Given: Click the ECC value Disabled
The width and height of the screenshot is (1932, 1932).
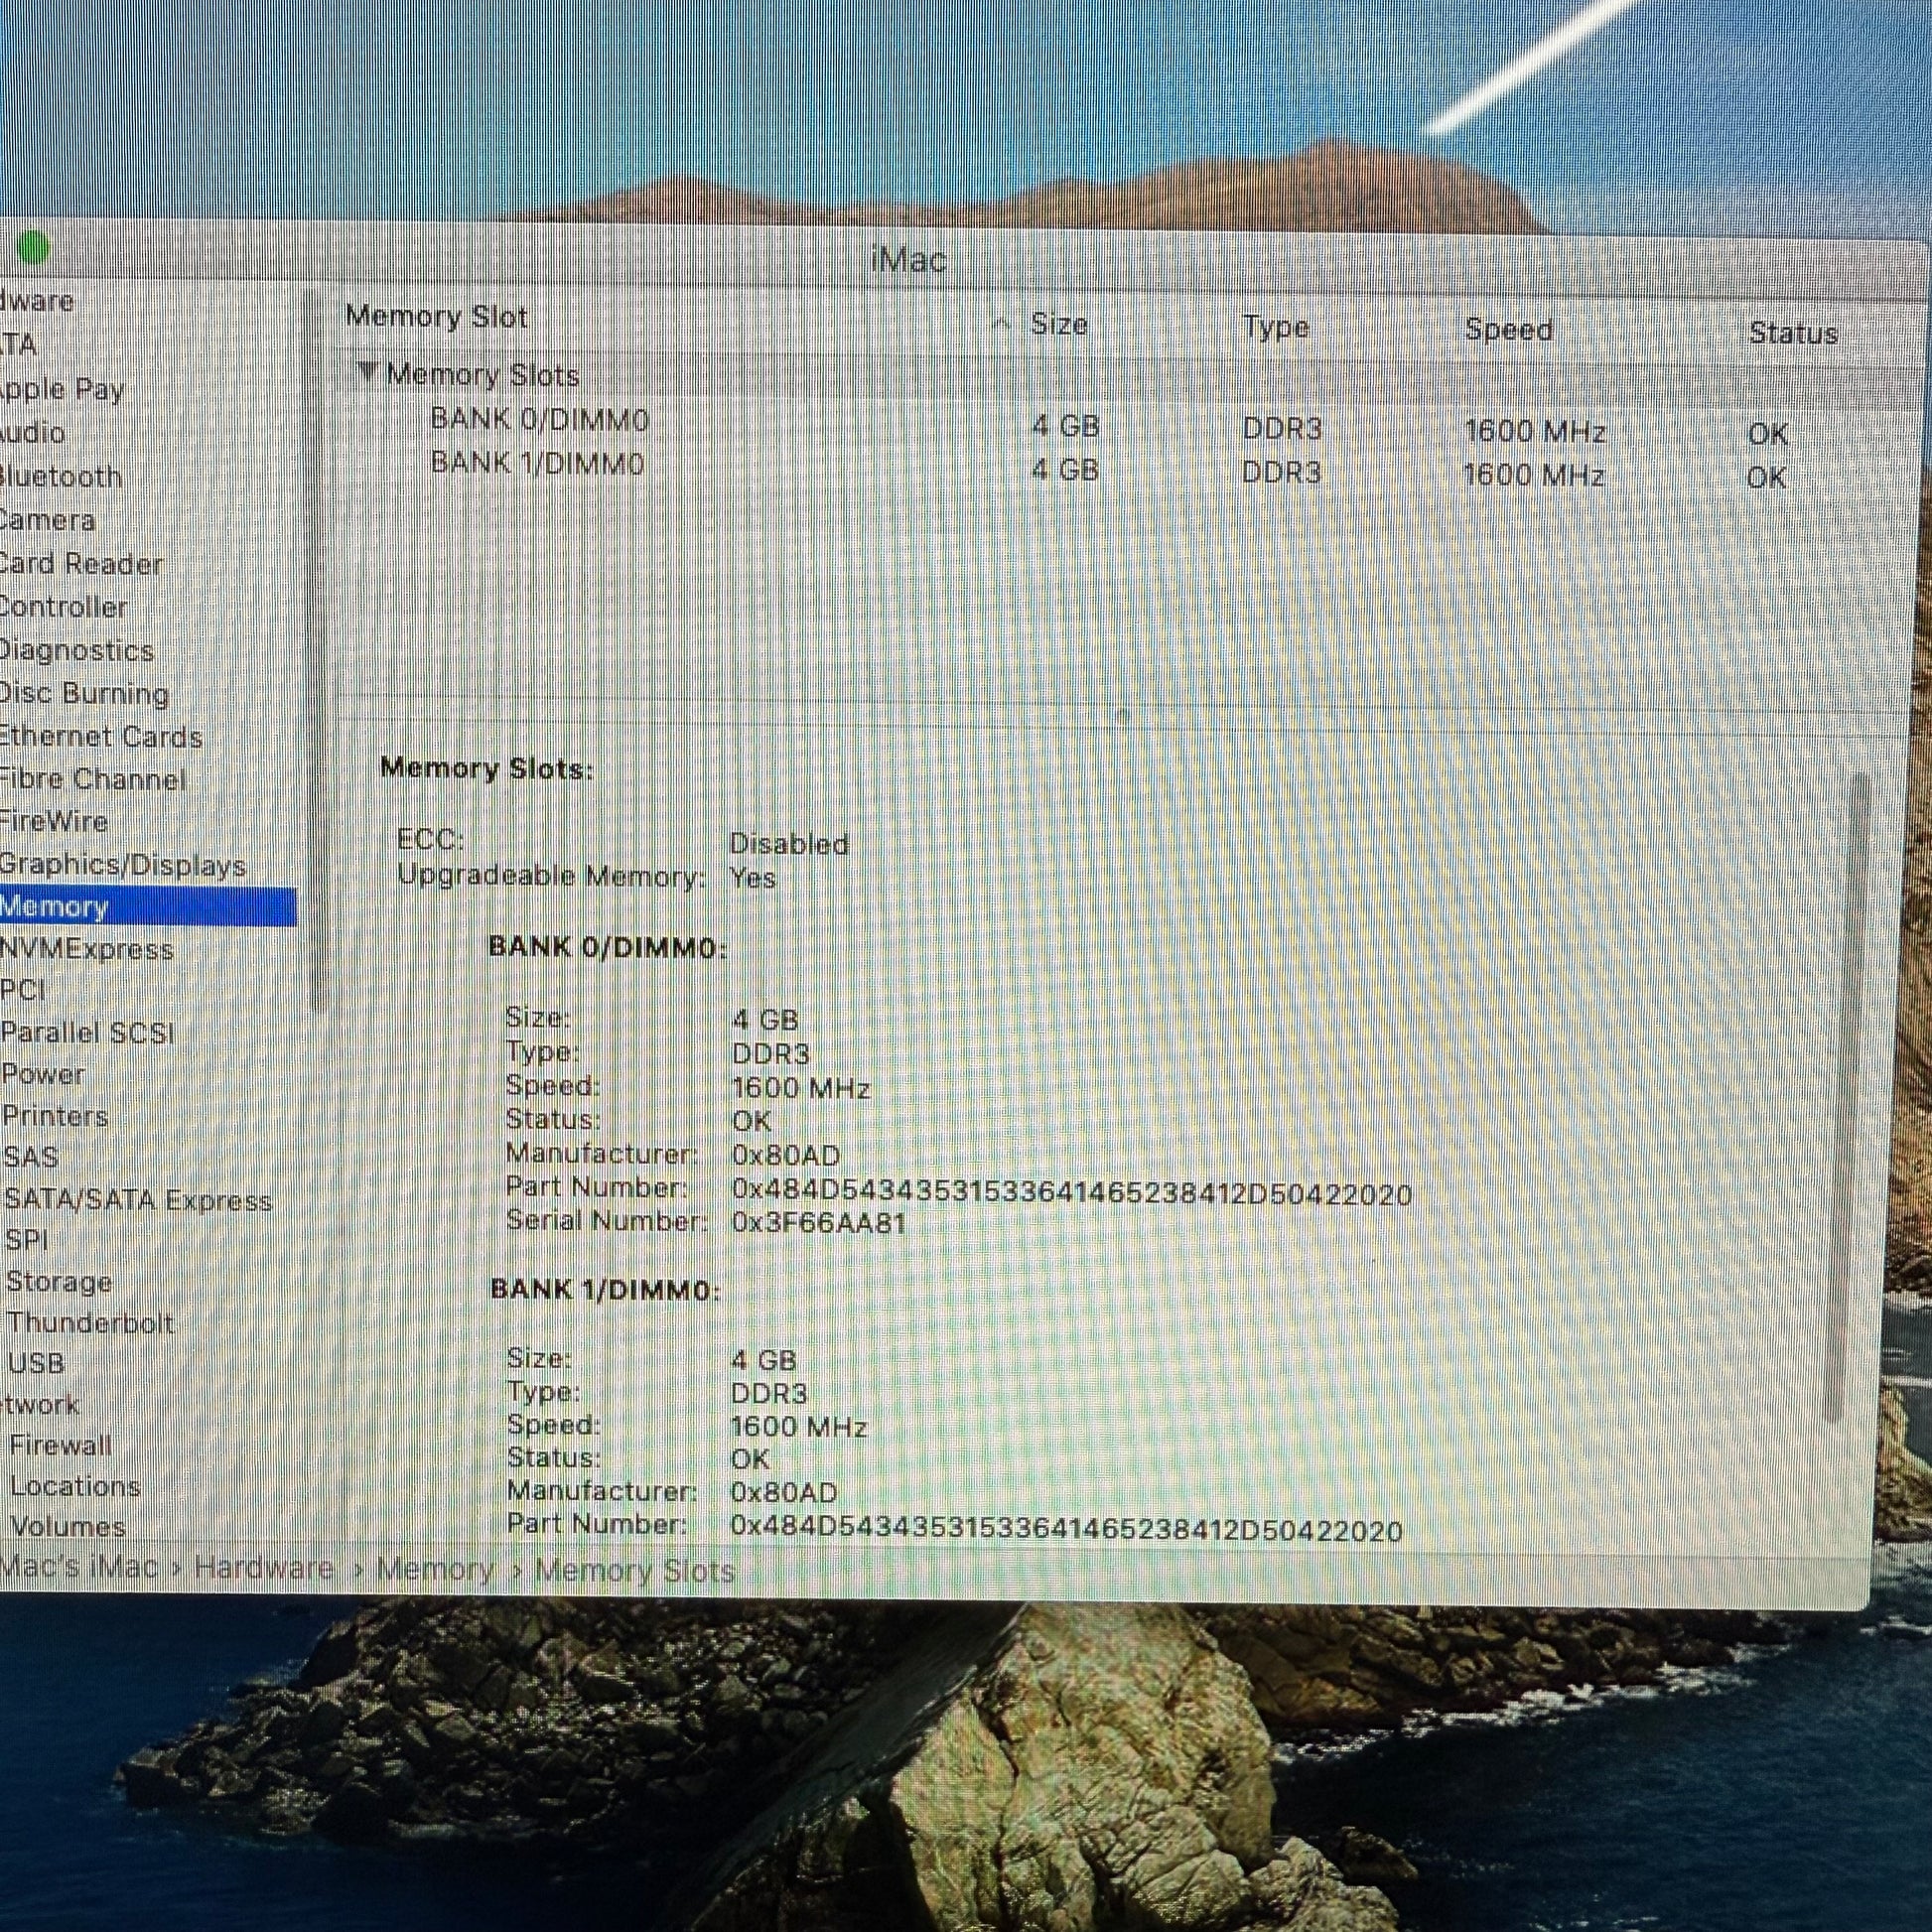Looking at the screenshot, I should (789, 844).
